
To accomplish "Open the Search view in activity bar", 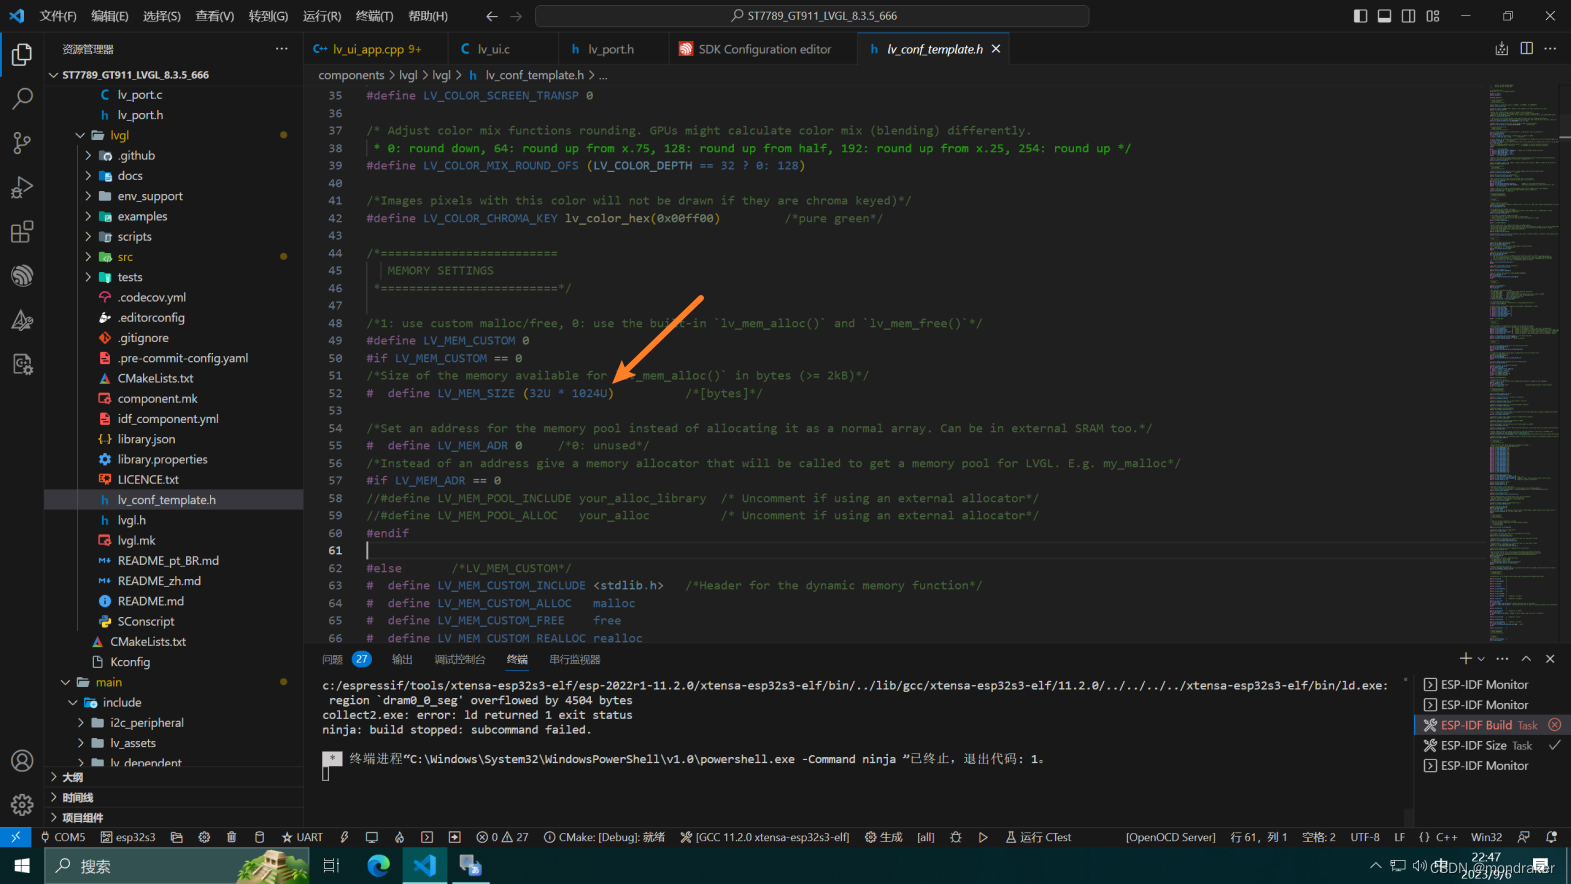I will click(x=21, y=98).
